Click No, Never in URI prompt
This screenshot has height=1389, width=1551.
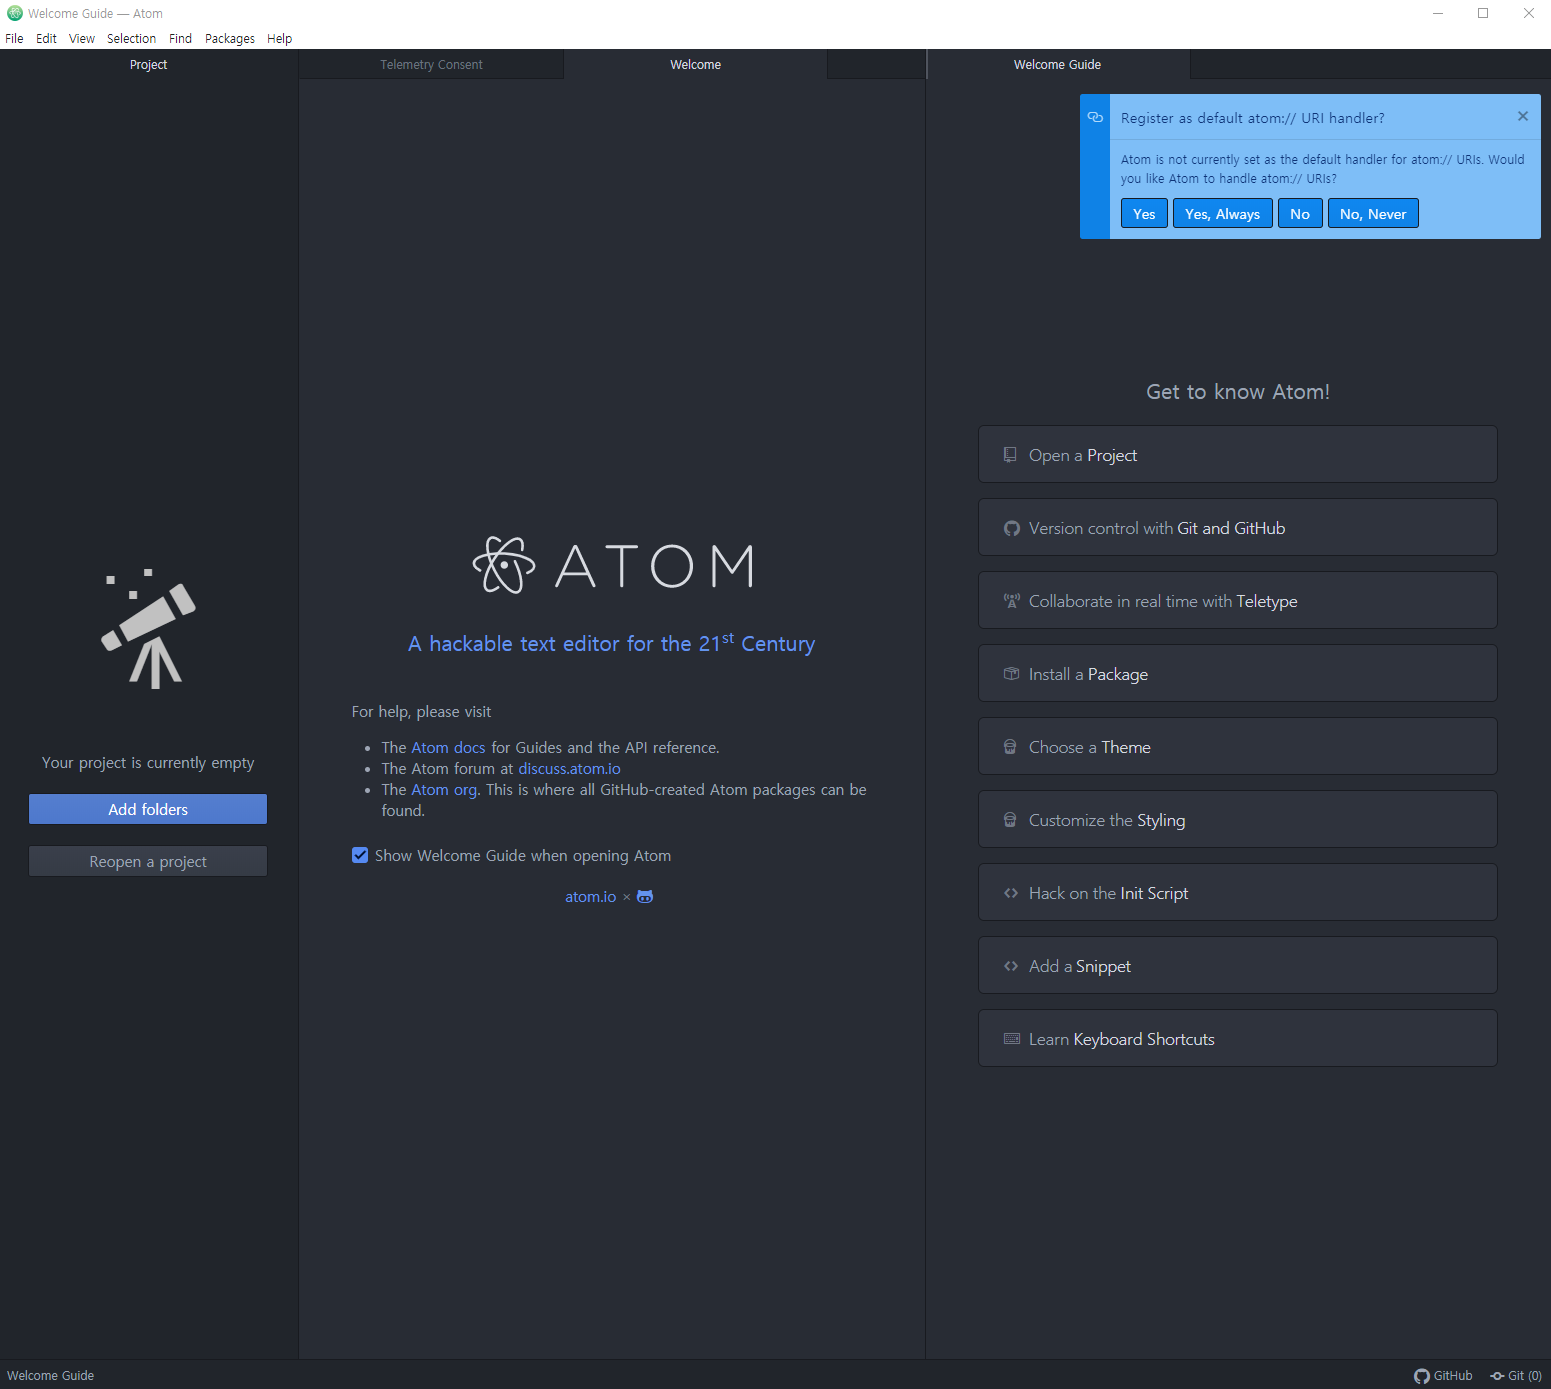click(x=1373, y=214)
